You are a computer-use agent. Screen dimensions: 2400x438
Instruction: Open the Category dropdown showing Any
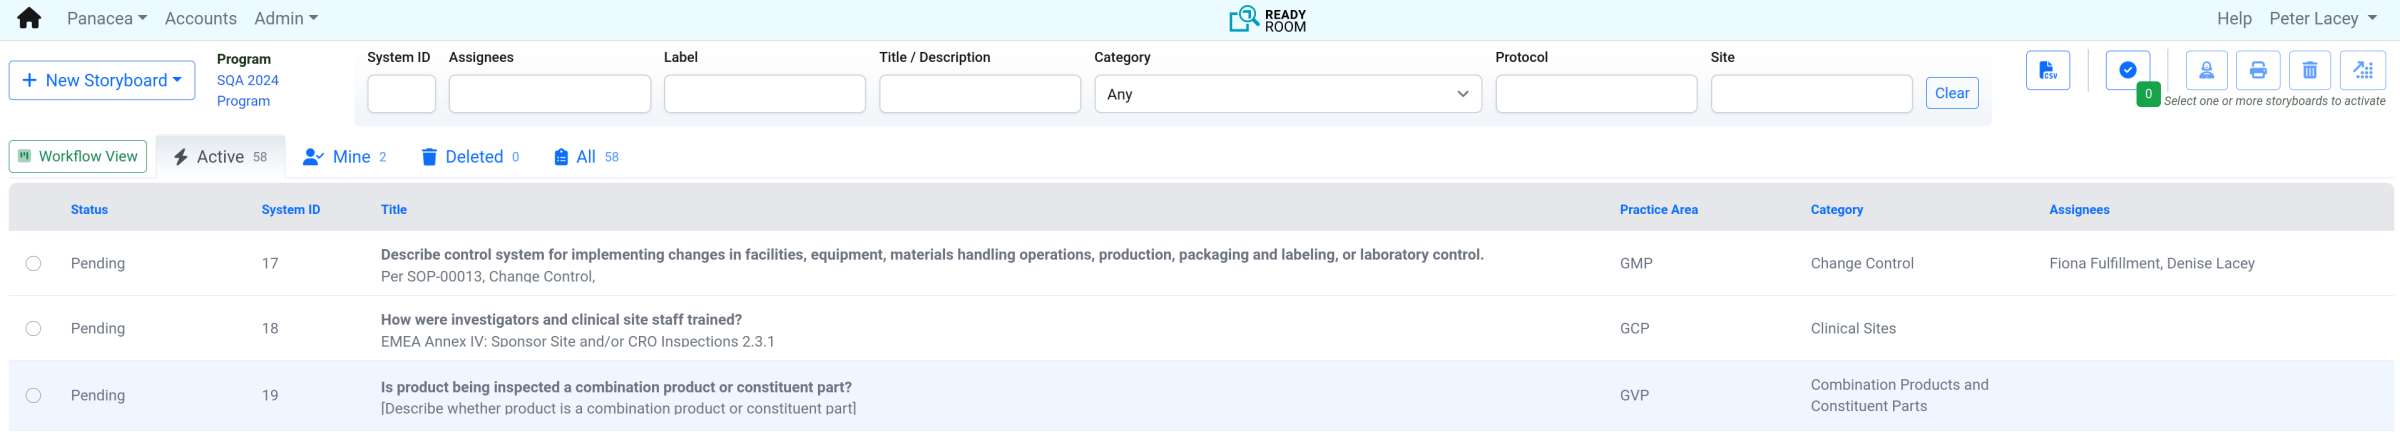(x=1287, y=94)
